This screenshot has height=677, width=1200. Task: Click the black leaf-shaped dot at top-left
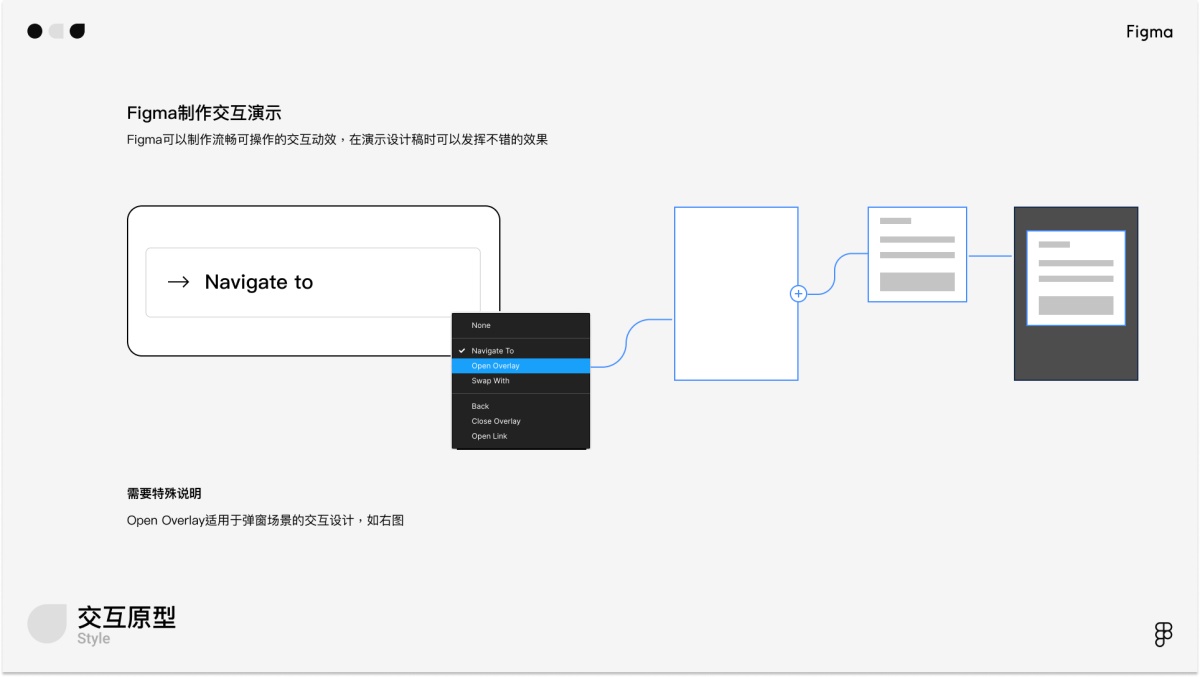tap(77, 31)
